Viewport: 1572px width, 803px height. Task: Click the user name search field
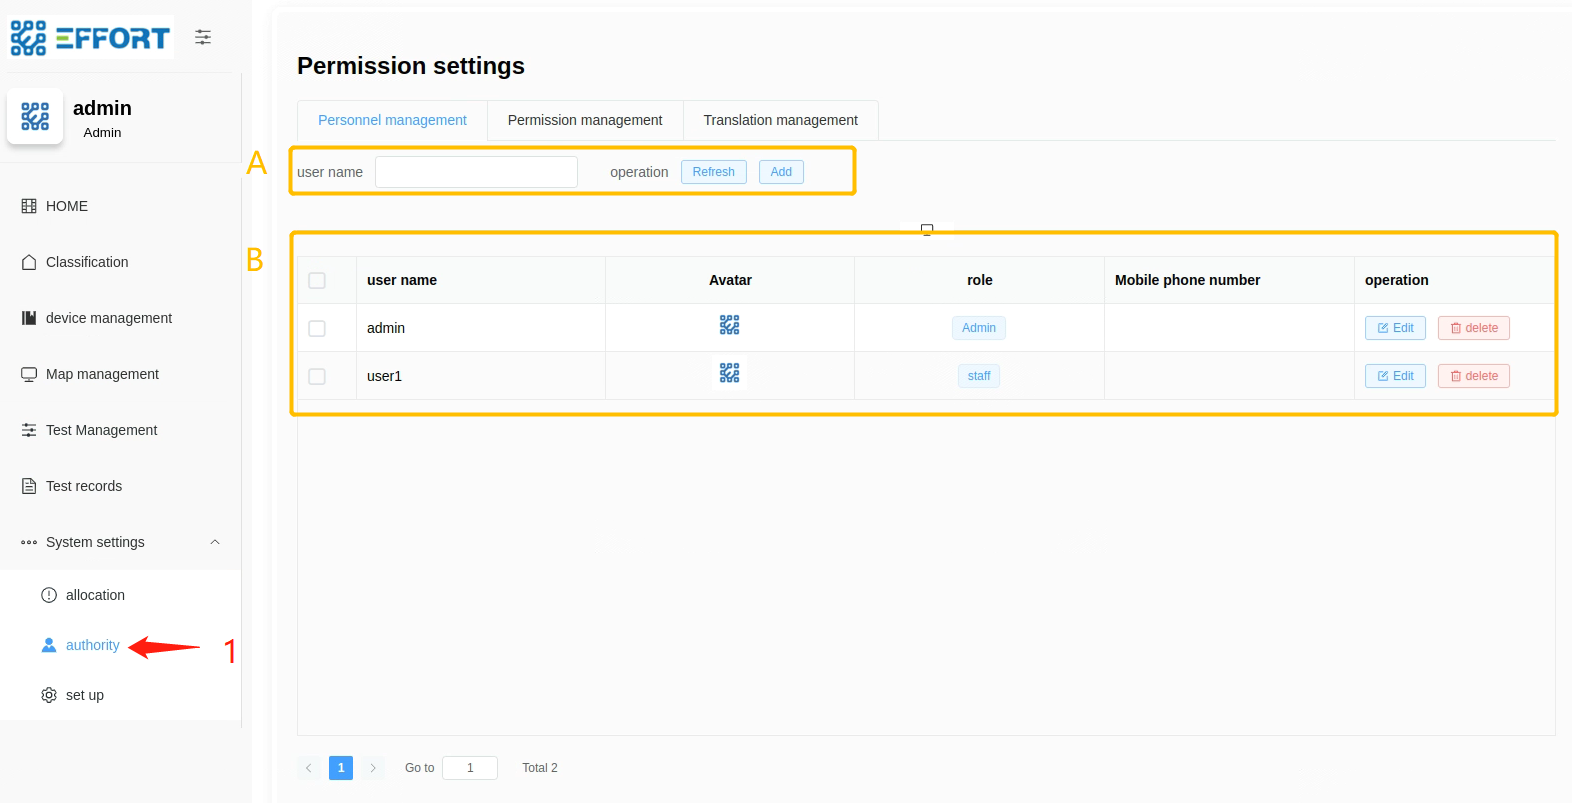(x=476, y=172)
